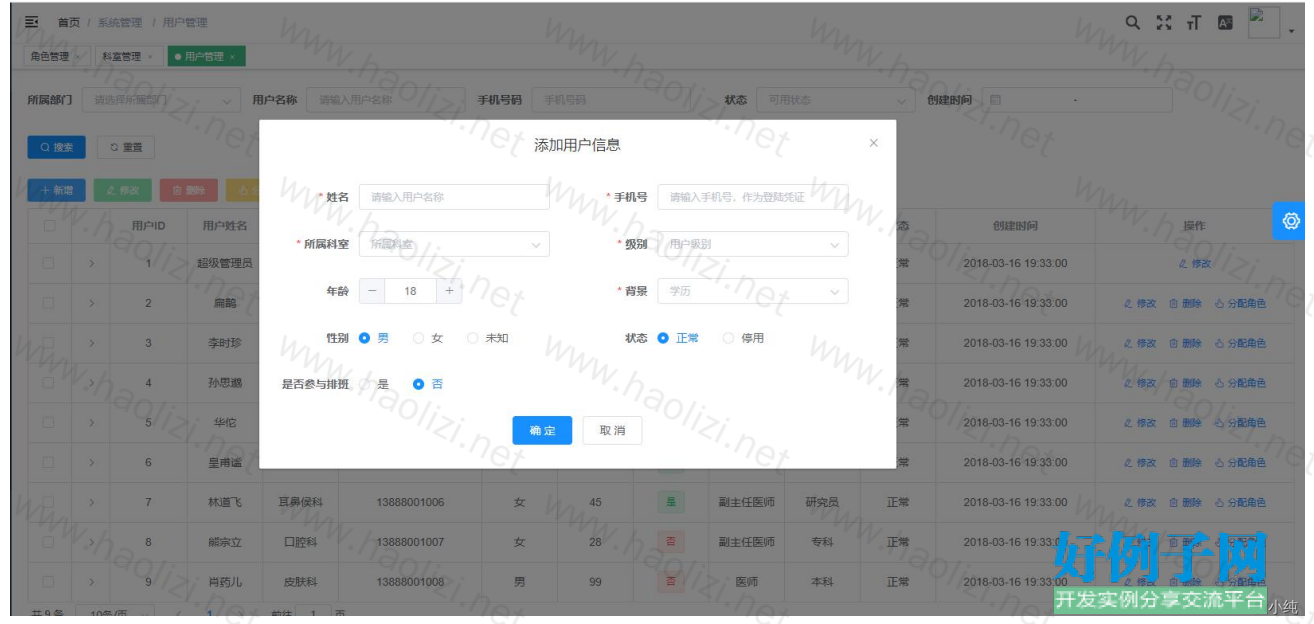This screenshot has width=1314, height=624.
Task: Open the 所属科室 dropdown in dialog
Action: (x=454, y=244)
